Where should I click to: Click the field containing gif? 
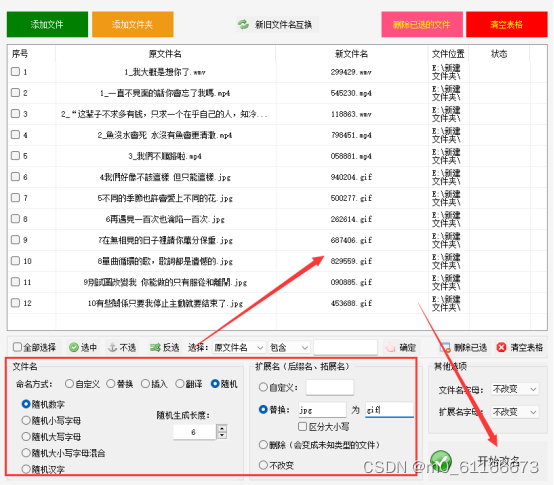tap(389, 410)
